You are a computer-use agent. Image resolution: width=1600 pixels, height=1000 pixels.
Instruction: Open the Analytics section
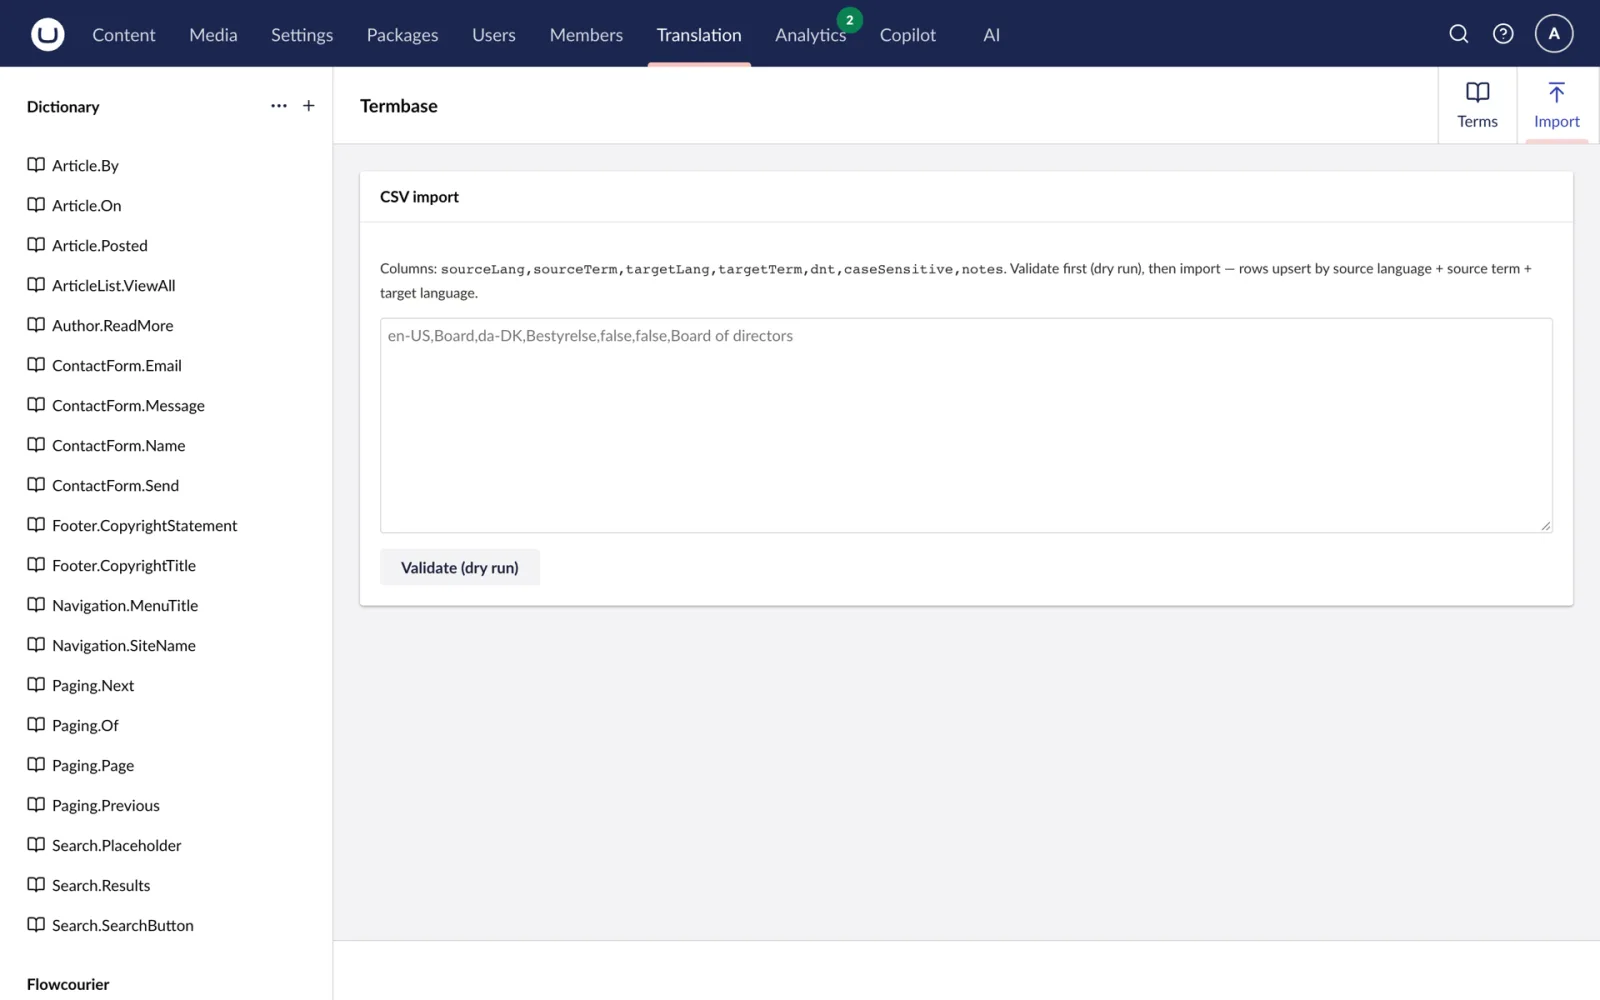(x=810, y=34)
